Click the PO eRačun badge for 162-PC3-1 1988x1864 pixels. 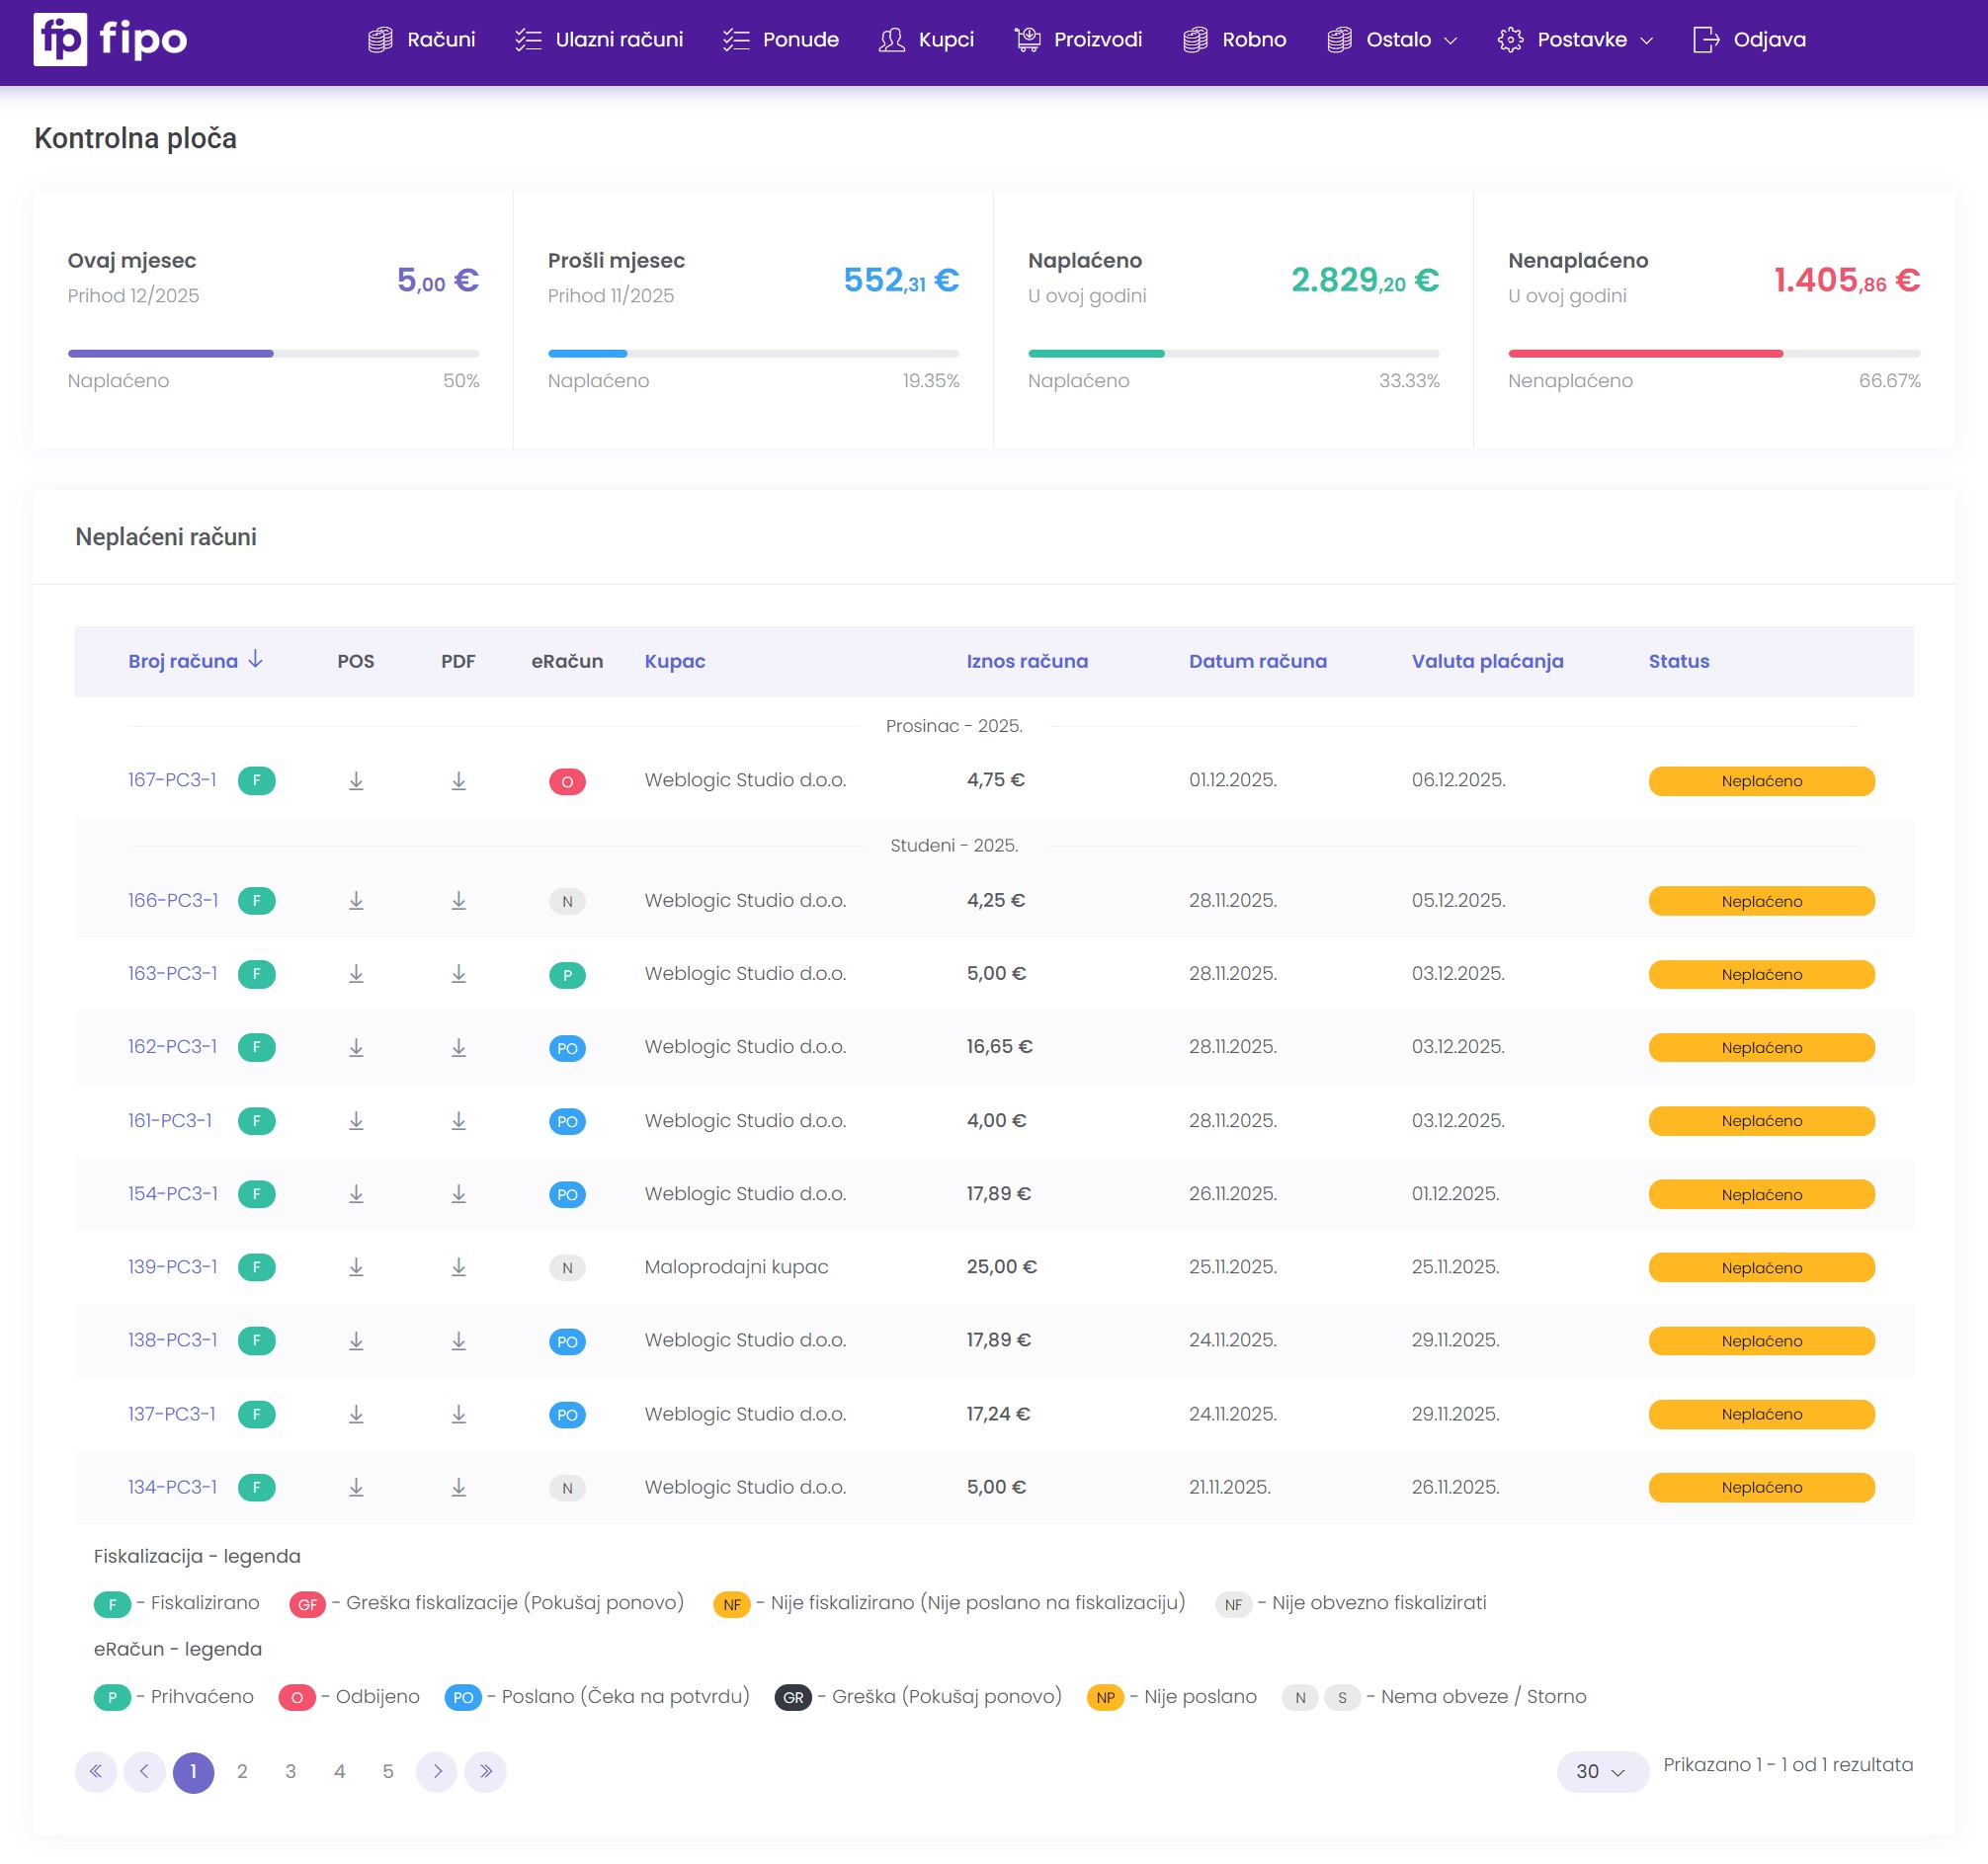(567, 1048)
